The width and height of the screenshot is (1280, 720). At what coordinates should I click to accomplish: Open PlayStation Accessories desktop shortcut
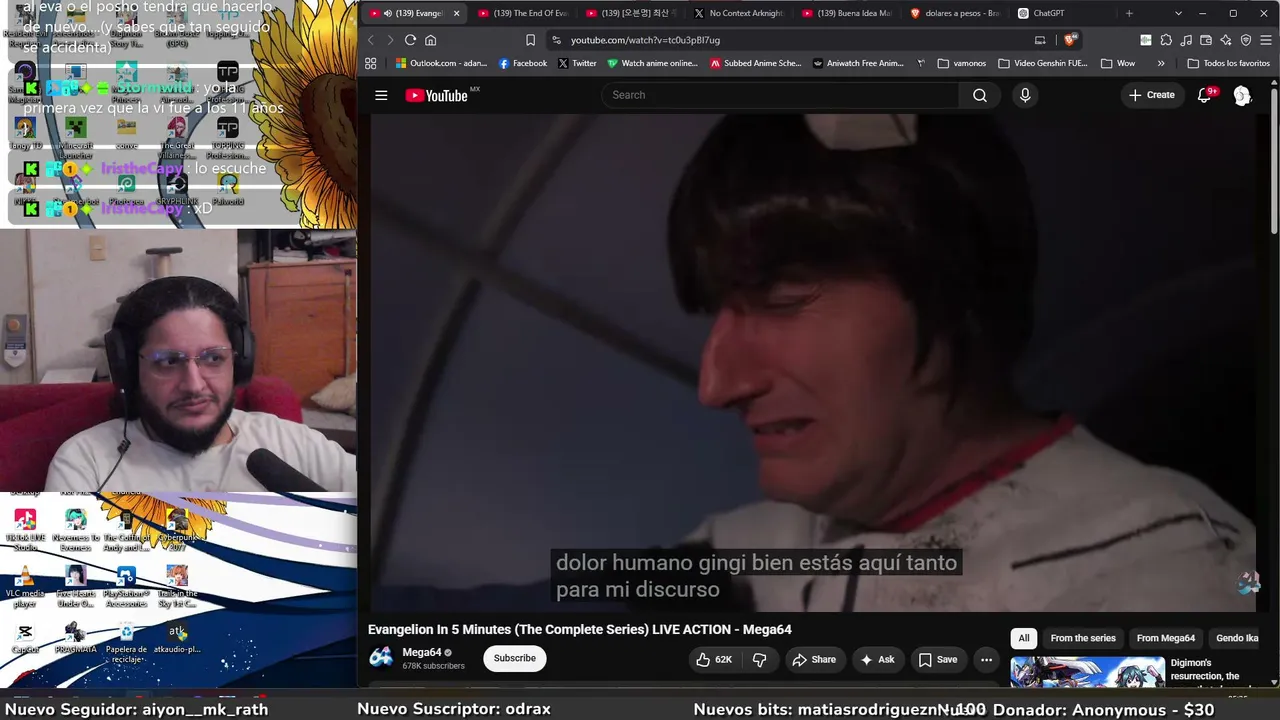coord(126,586)
